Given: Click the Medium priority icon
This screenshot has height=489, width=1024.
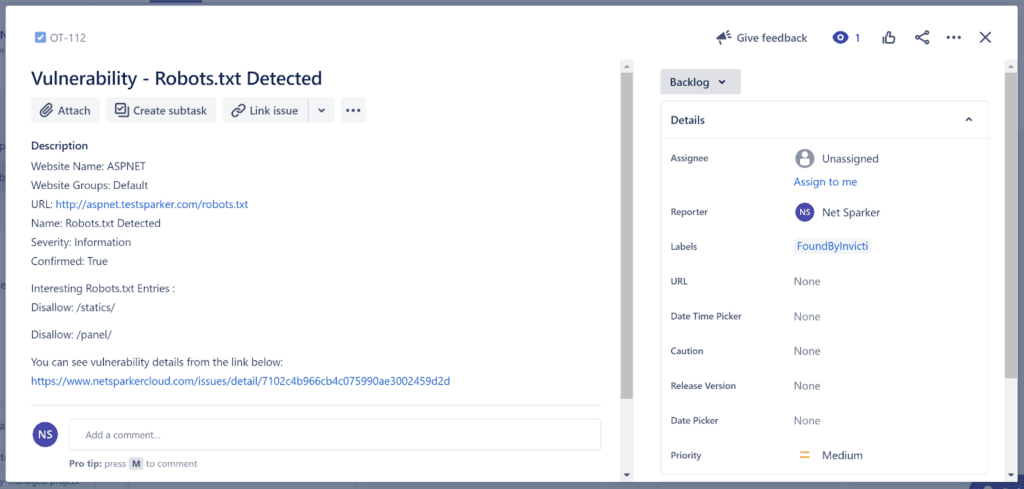Looking at the screenshot, I should click(804, 455).
